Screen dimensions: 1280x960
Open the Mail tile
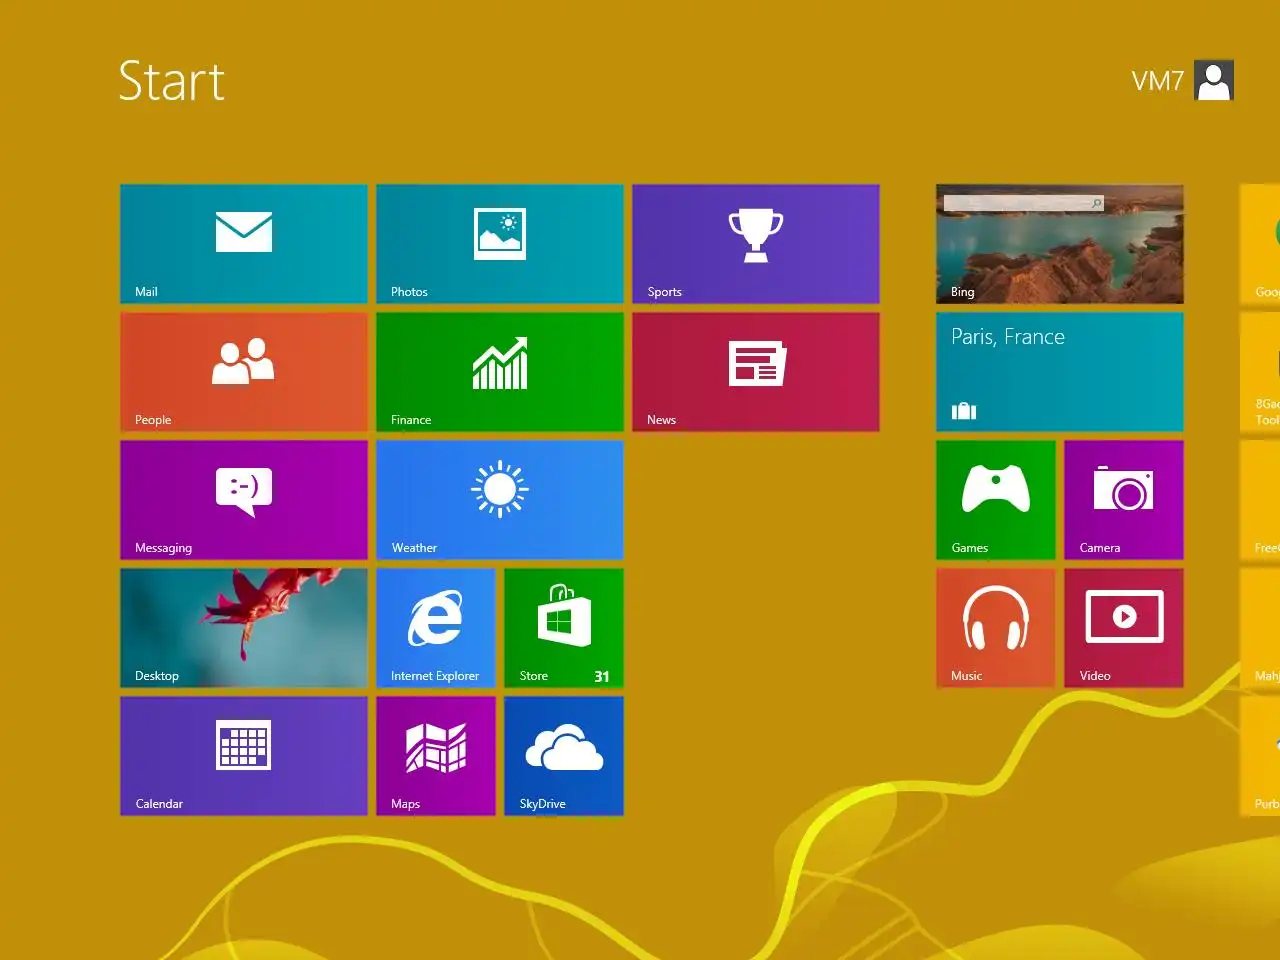tap(244, 244)
